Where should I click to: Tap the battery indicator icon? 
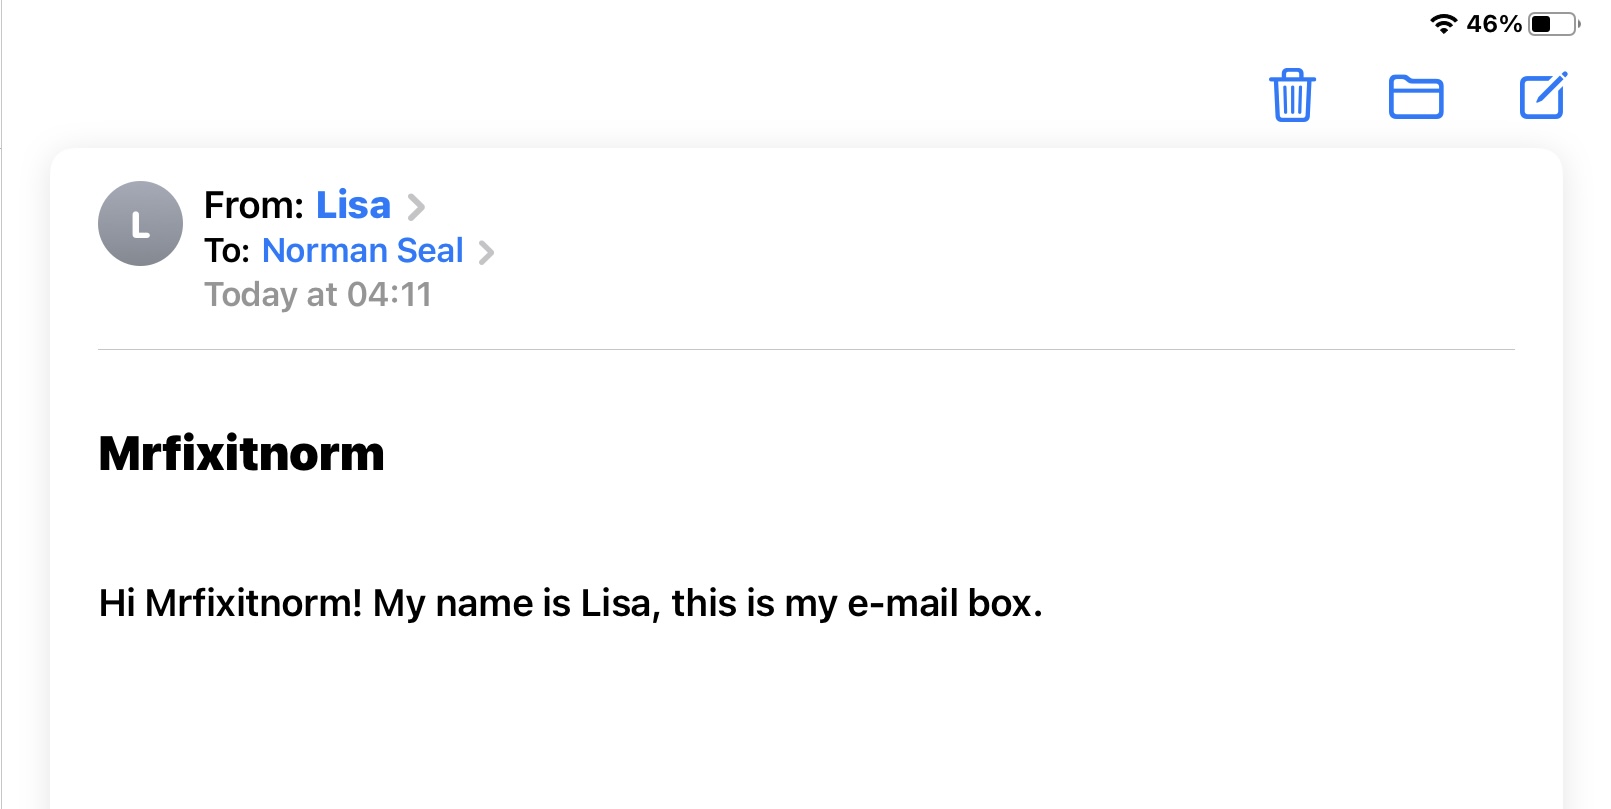pos(1554,23)
